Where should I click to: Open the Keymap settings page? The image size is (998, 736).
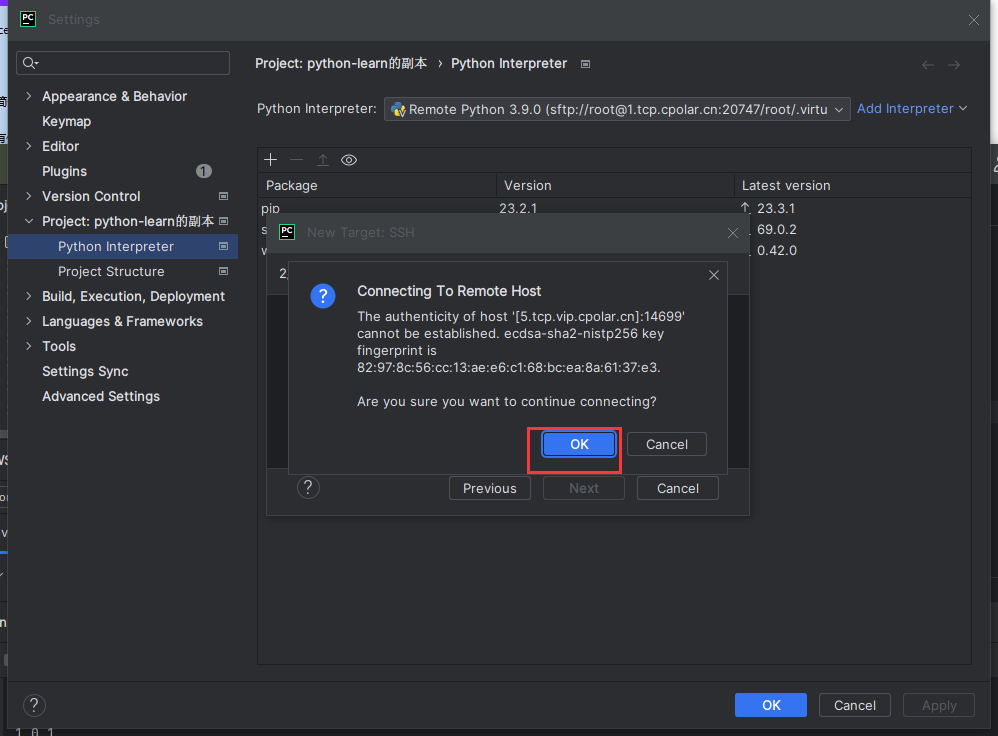(66, 121)
